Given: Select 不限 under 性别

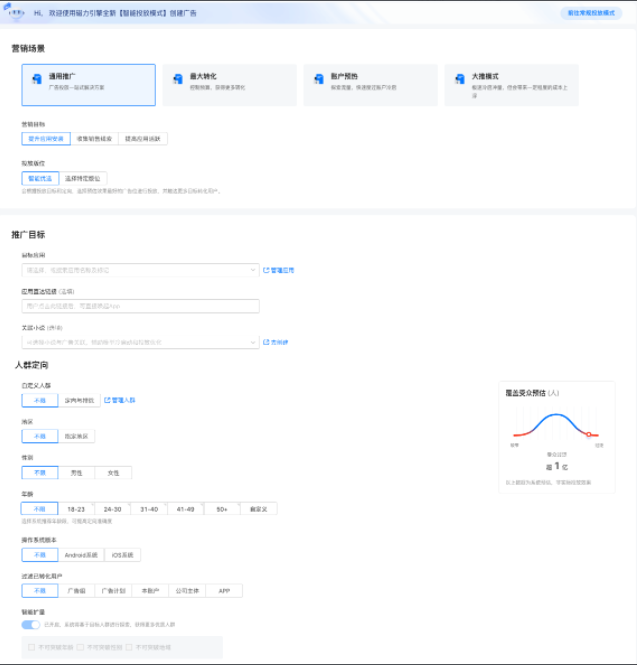Looking at the screenshot, I should pyautogui.click(x=40, y=473).
